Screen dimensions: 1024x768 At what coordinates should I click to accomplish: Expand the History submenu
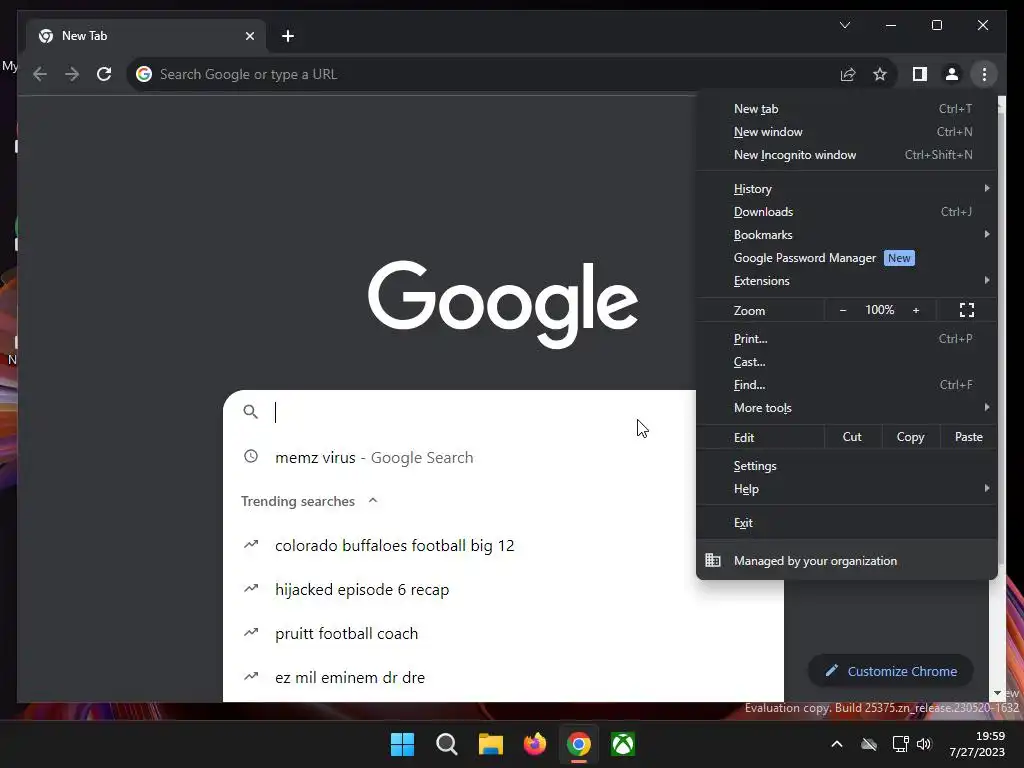[x=847, y=189]
